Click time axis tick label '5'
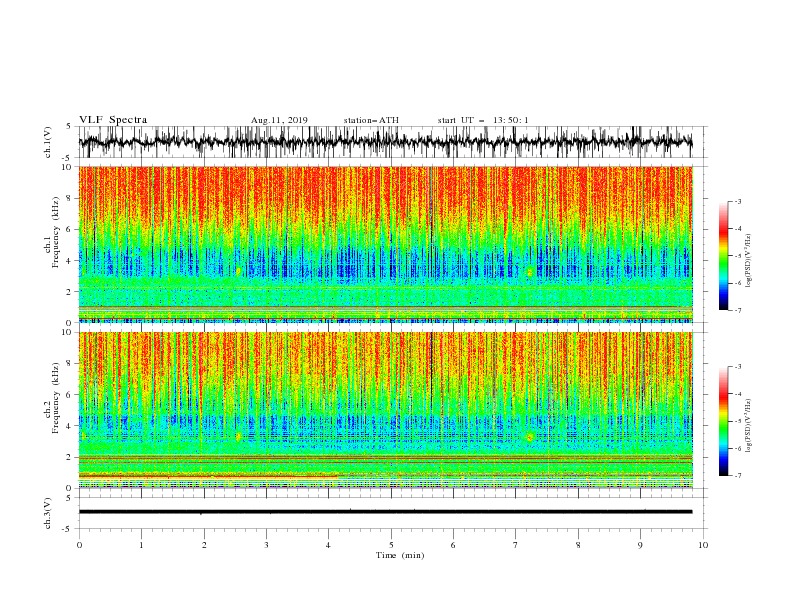Screen dimensions: 792x612 pyautogui.click(x=391, y=545)
